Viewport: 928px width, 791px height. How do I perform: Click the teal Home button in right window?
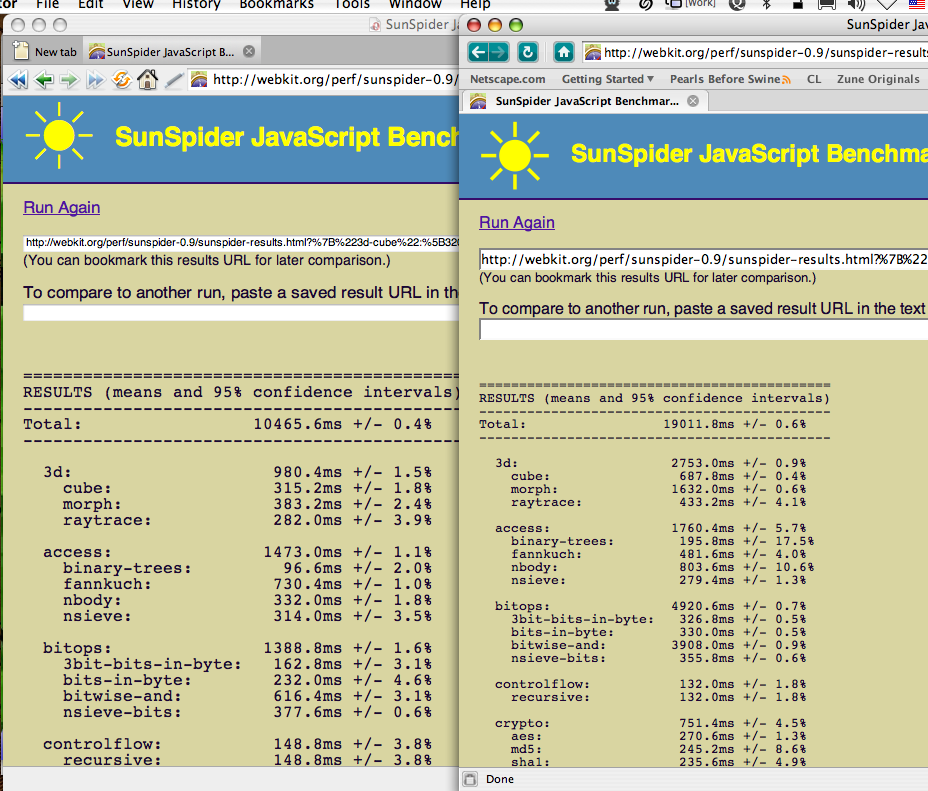point(563,52)
